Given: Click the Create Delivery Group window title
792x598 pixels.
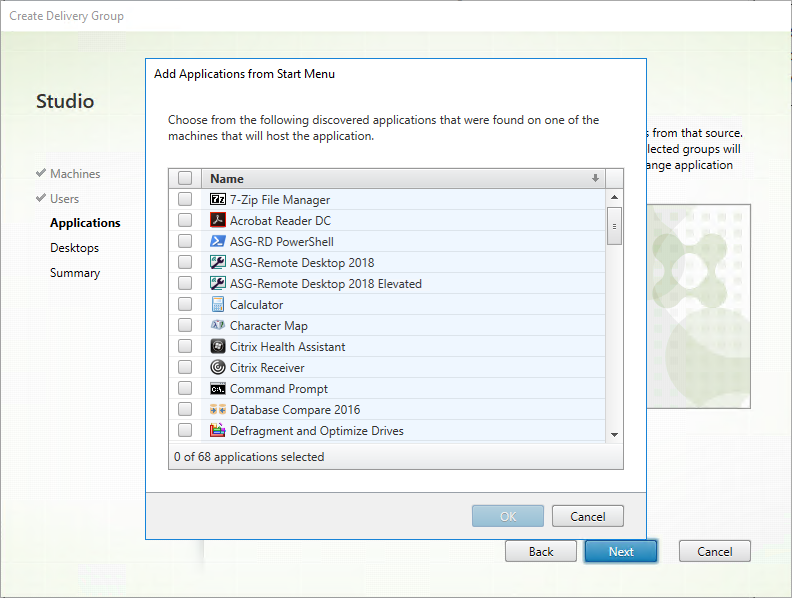Looking at the screenshot, I should point(66,16).
